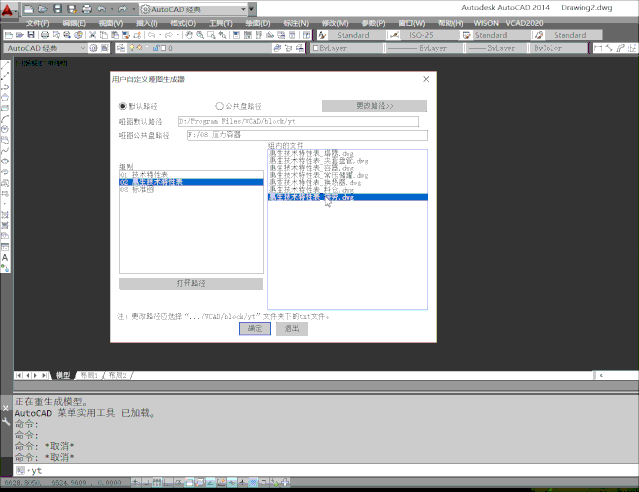Click the Redo arrow in quick access toolbar

click(x=122, y=9)
